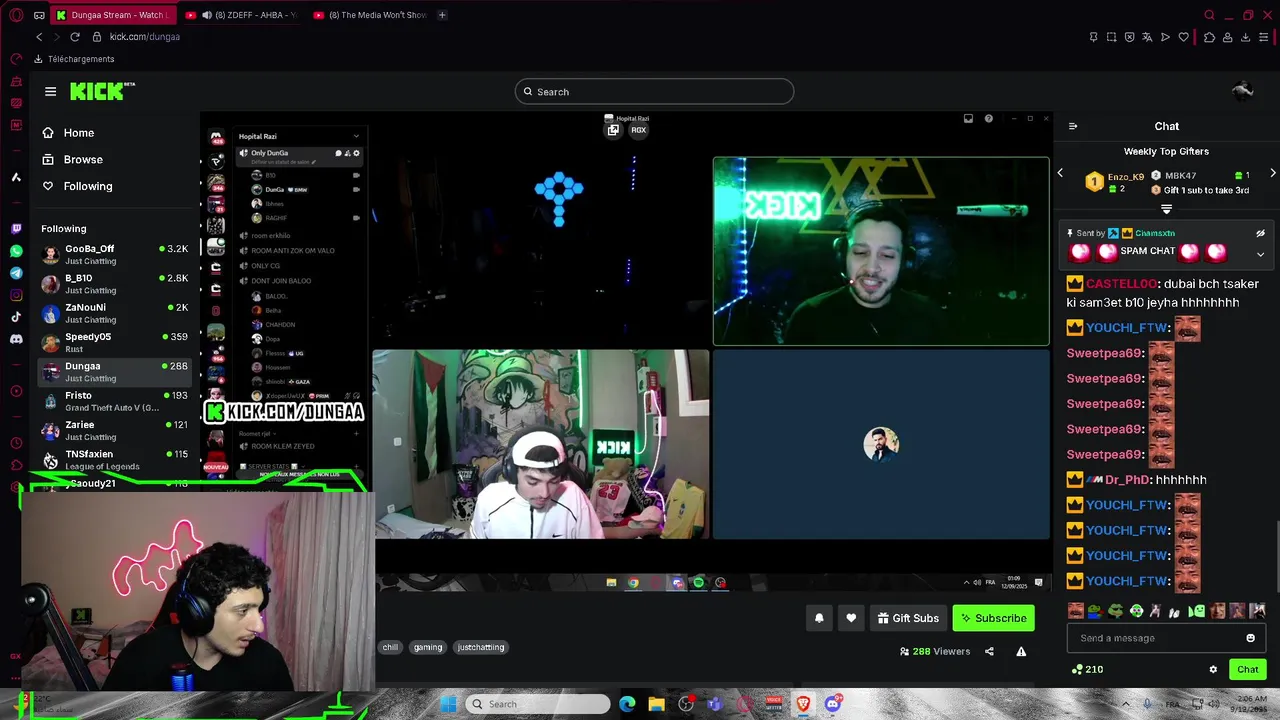Viewport: 1280px width, 720px height.
Task: Switch to ZDEFF - AHBA YouTube tab
Action: (x=242, y=15)
